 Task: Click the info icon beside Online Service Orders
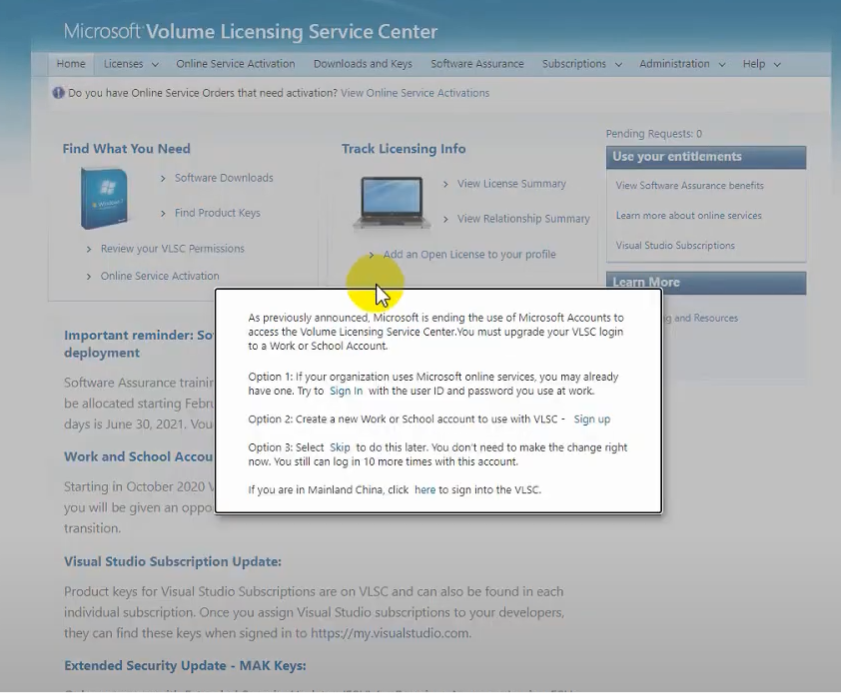click(x=58, y=93)
